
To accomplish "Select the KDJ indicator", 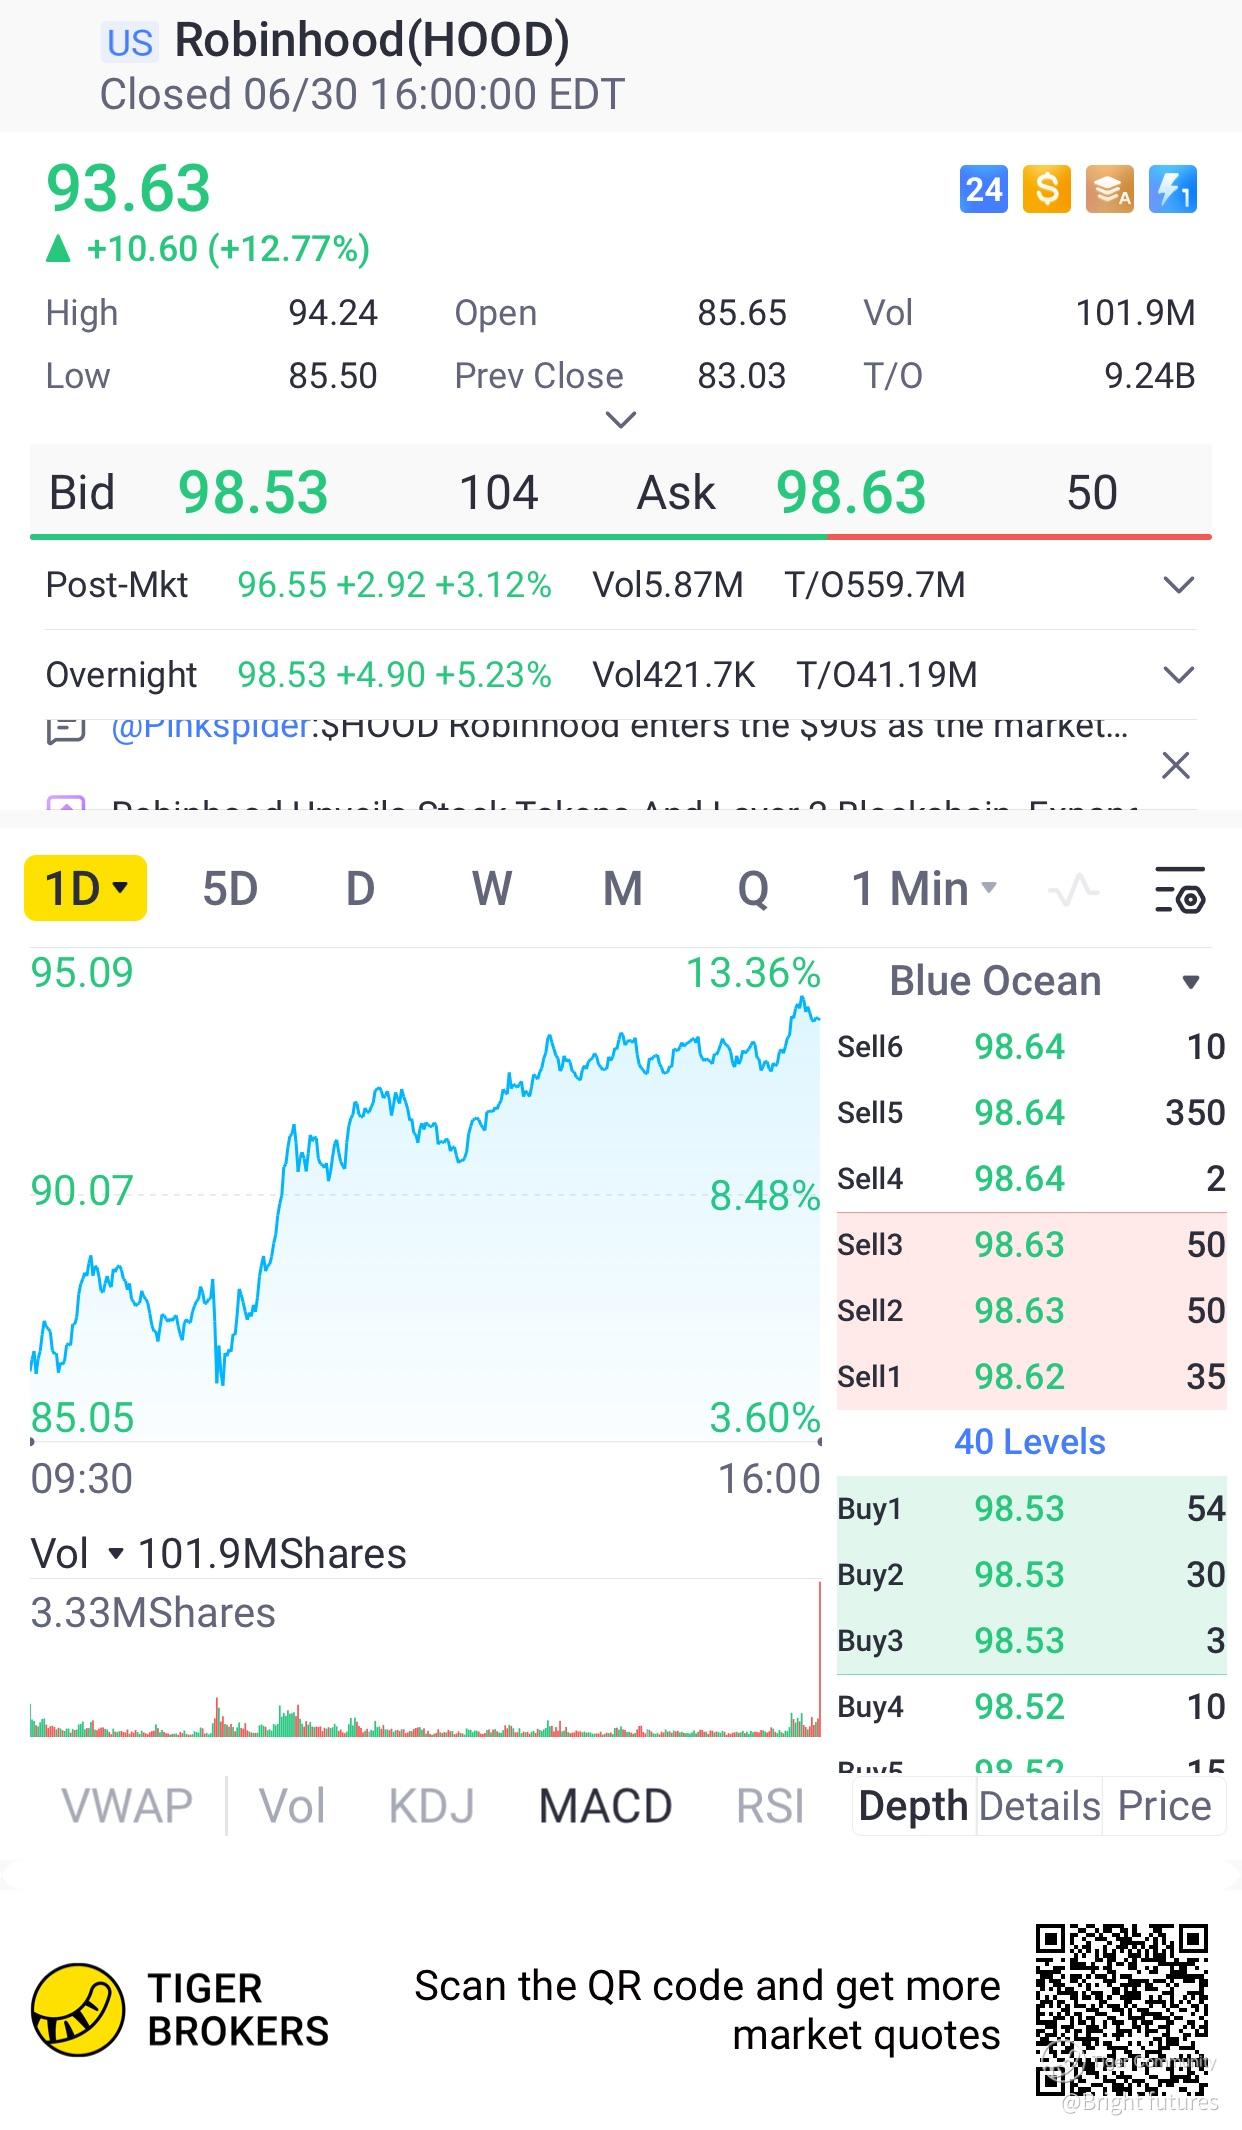I will [432, 1806].
